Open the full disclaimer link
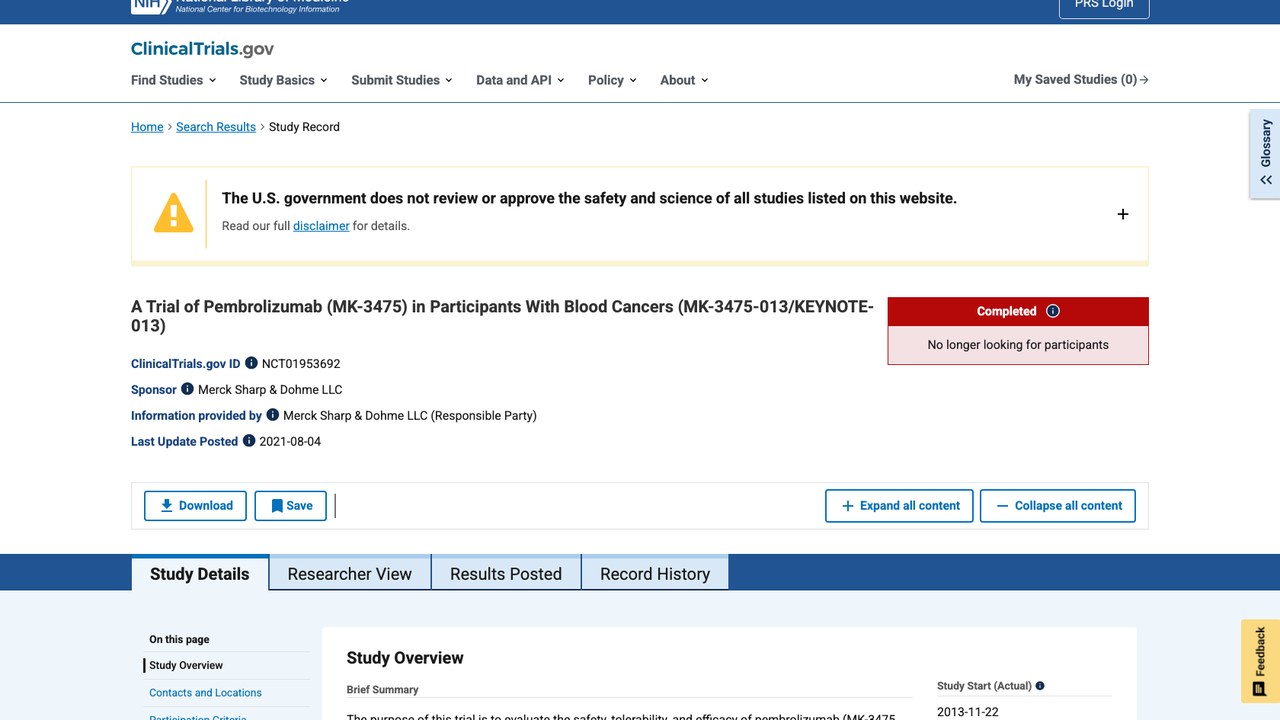Image resolution: width=1280 pixels, height=720 pixels. coord(321,226)
